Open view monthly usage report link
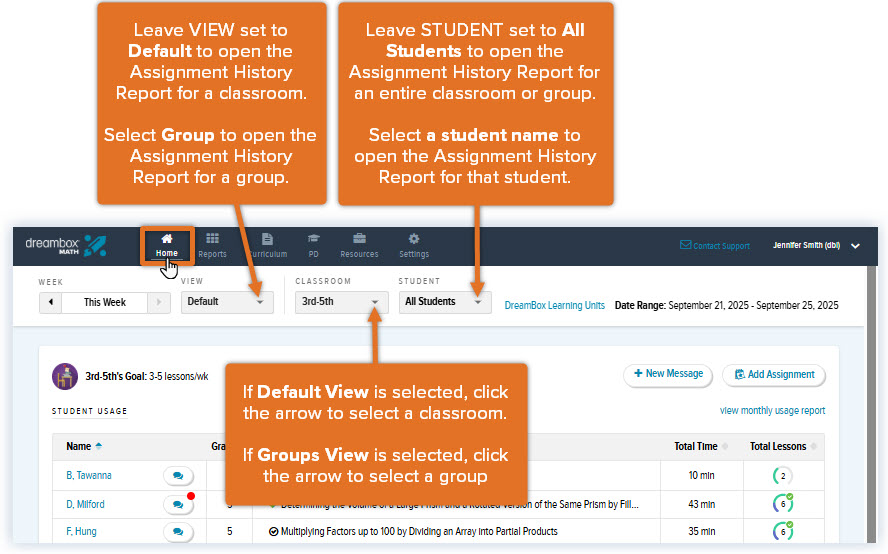The image size is (888, 554). 772,411
